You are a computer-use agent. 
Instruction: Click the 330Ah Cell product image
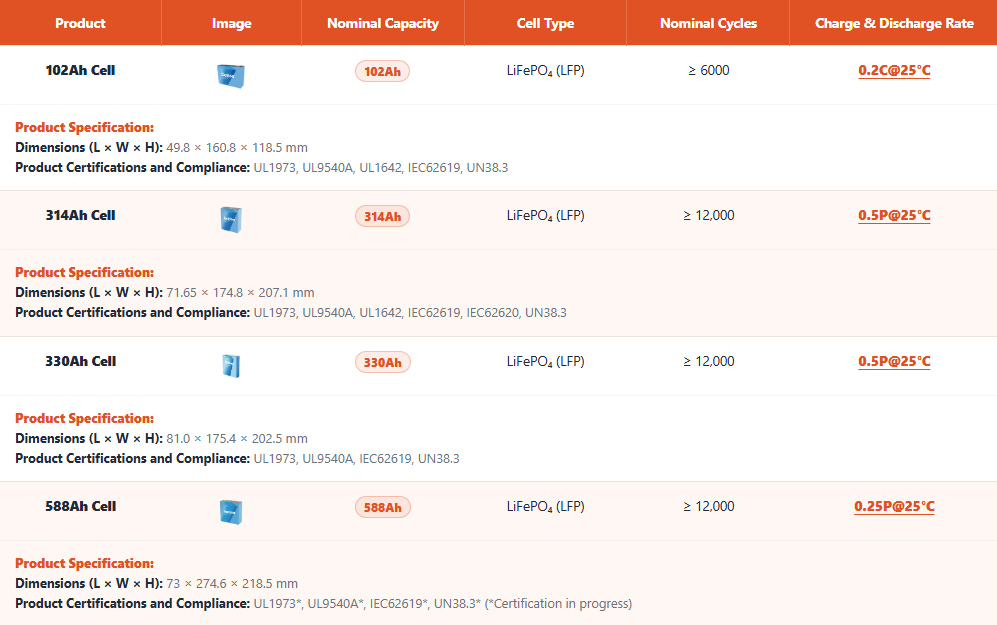[231, 366]
